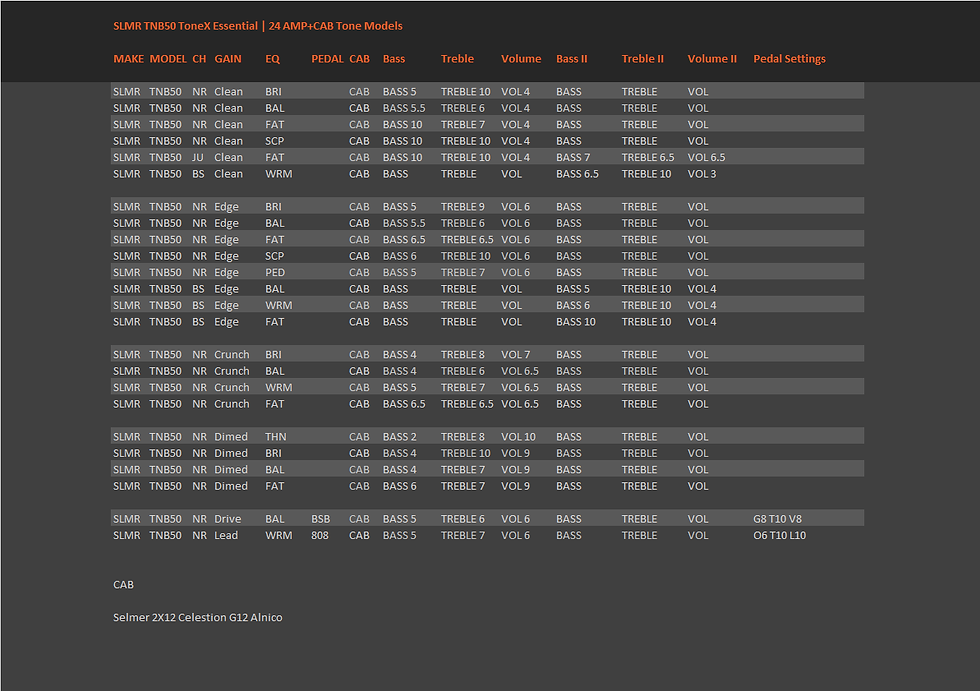The height and width of the screenshot is (691, 980).
Task: Click the MODEL column header
Action: click(x=168, y=59)
